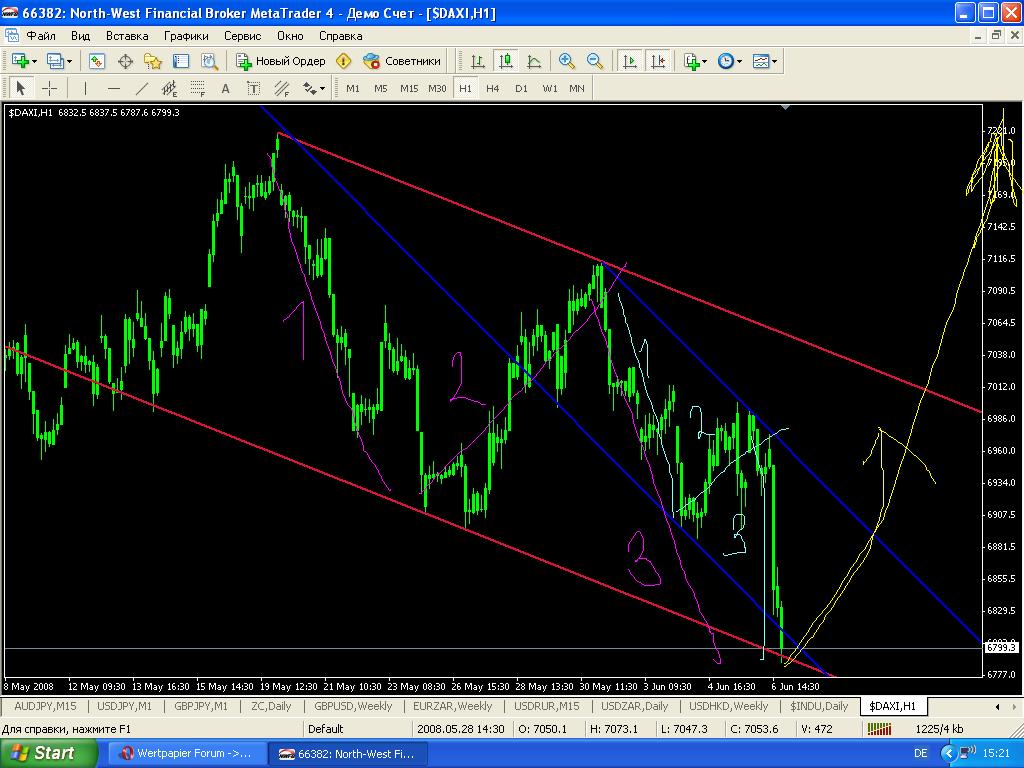Open the Вид menu
The width and height of the screenshot is (1024, 768).
point(80,36)
